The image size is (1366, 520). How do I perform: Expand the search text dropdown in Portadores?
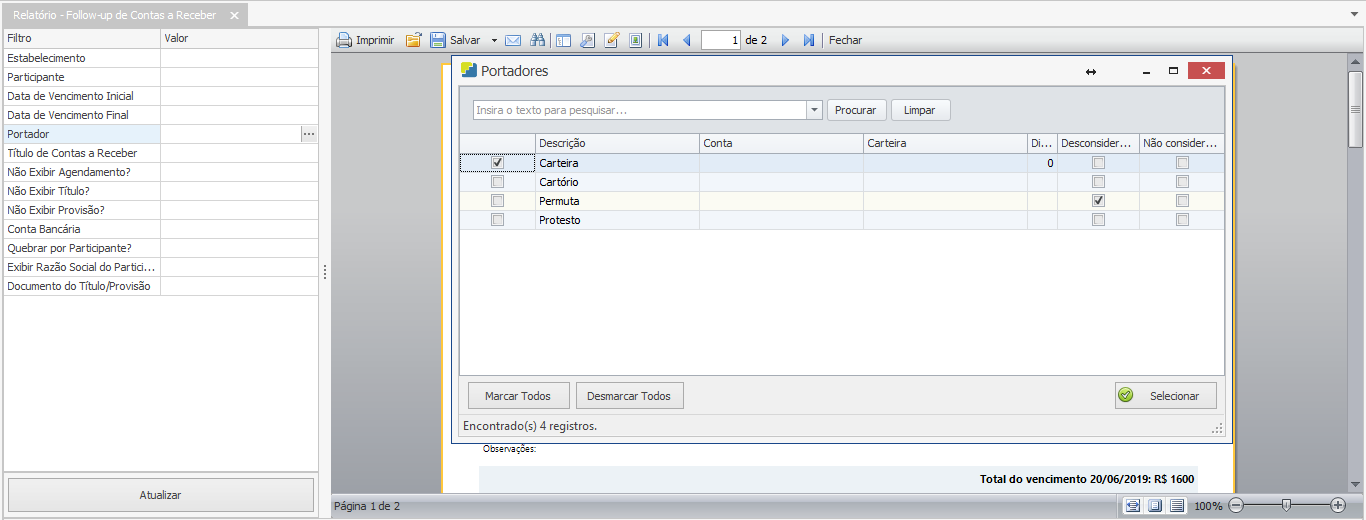pyautogui.click(x=814, y=110)
